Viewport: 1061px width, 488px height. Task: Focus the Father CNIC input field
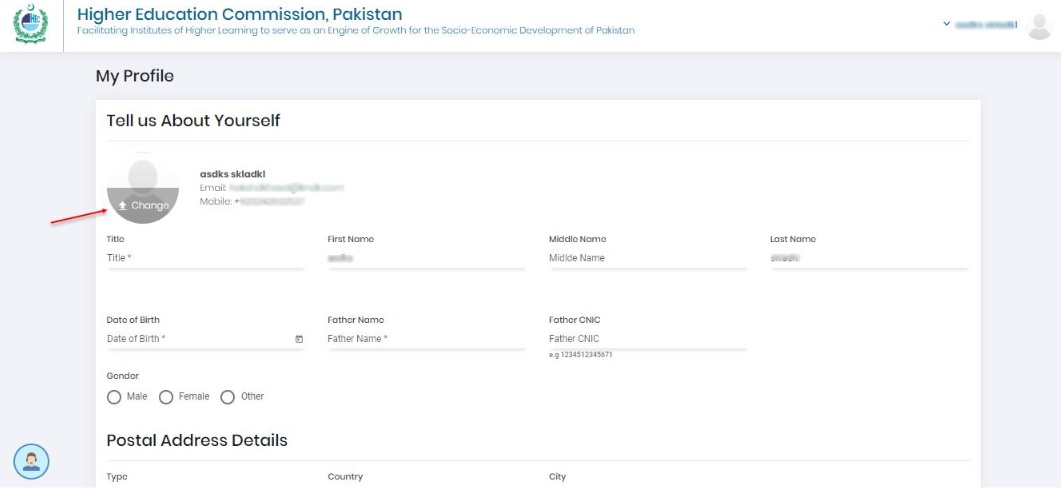(x=647, y=339)
